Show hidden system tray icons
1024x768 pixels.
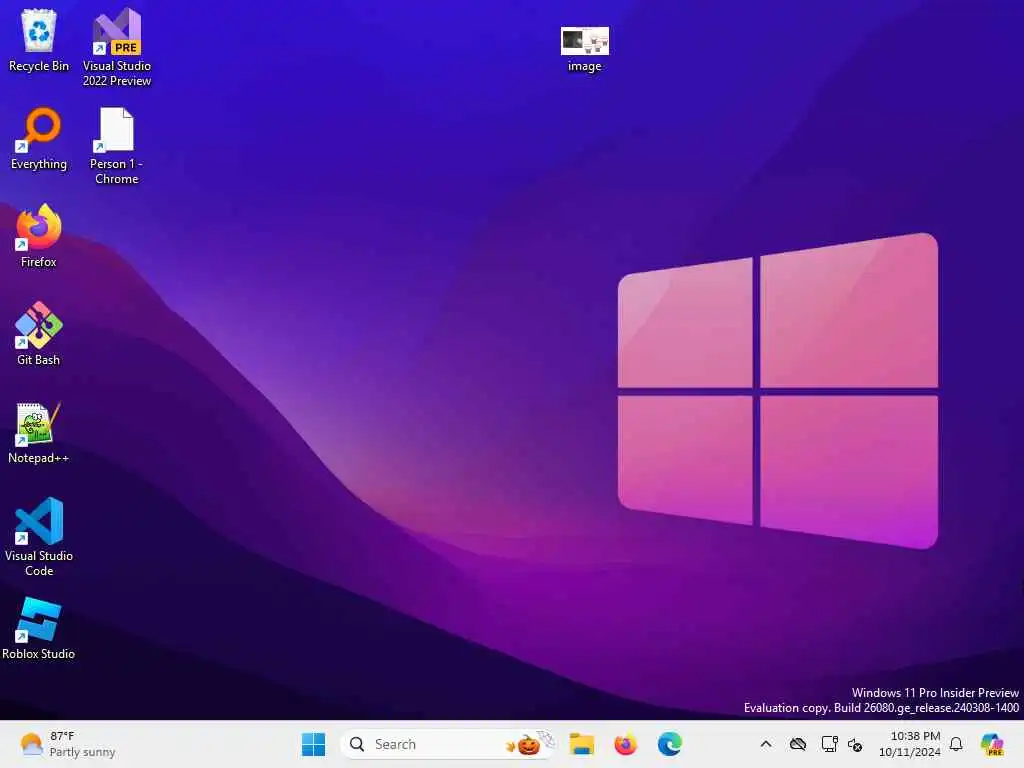(766, 744)
